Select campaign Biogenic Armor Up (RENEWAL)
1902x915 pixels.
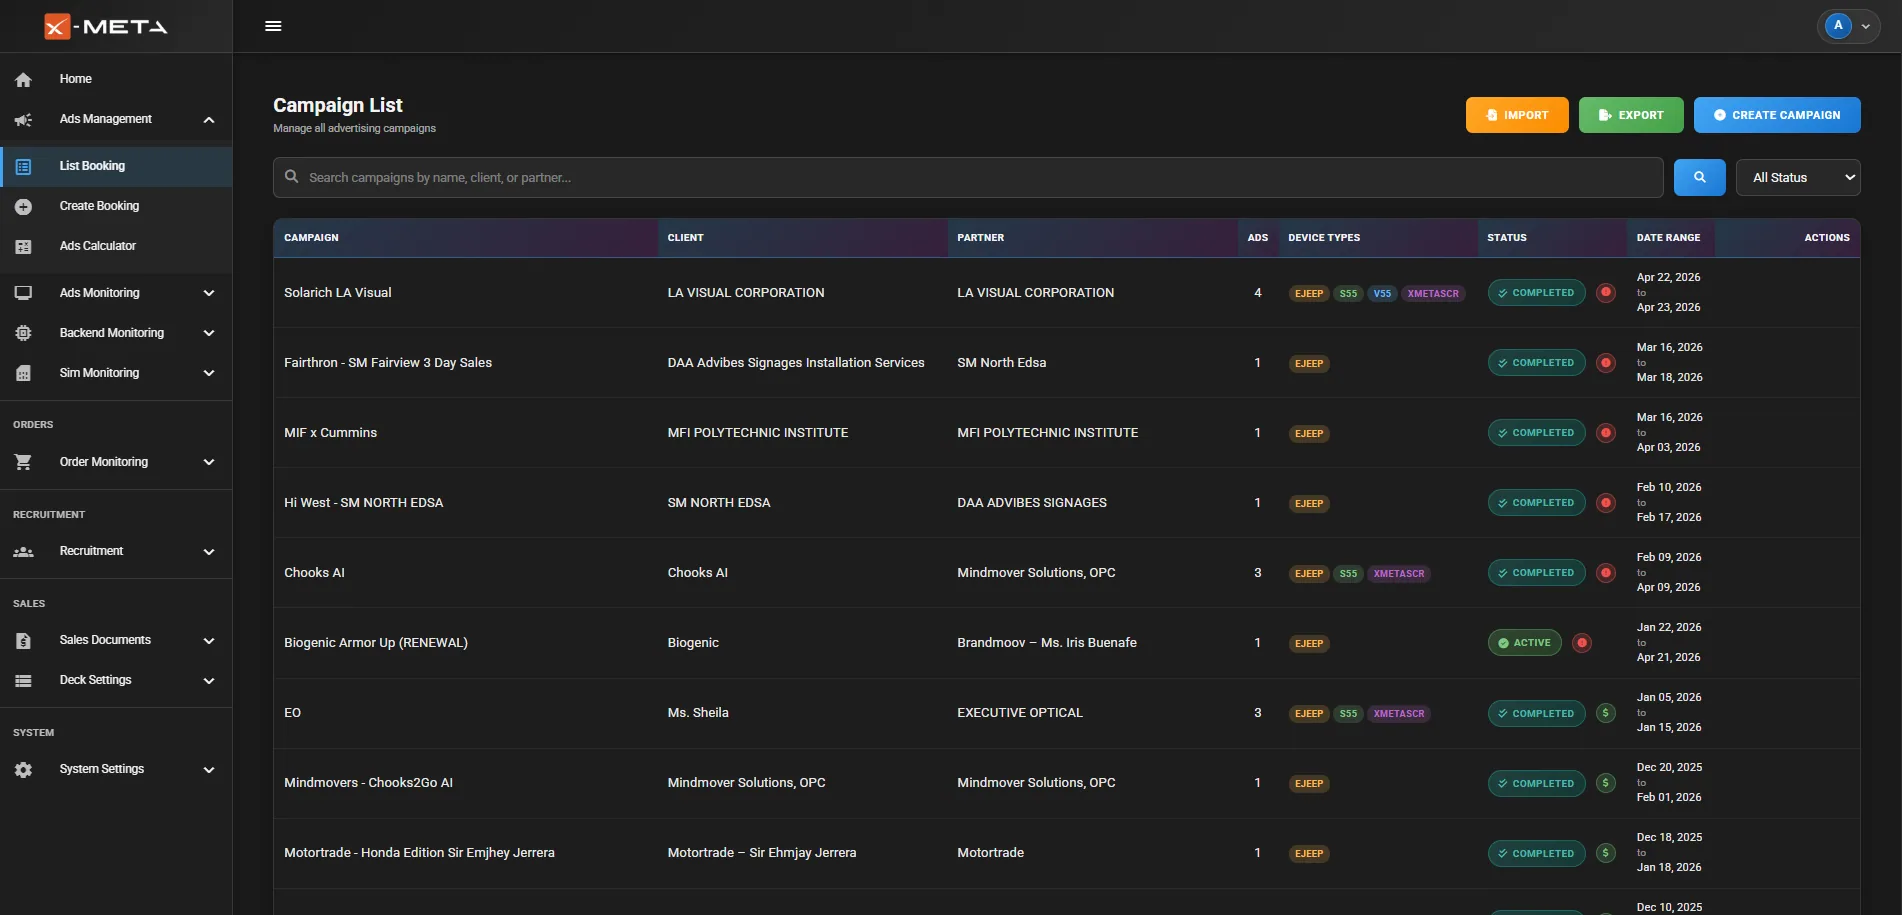pyautogui.click(x=376, y=643)
